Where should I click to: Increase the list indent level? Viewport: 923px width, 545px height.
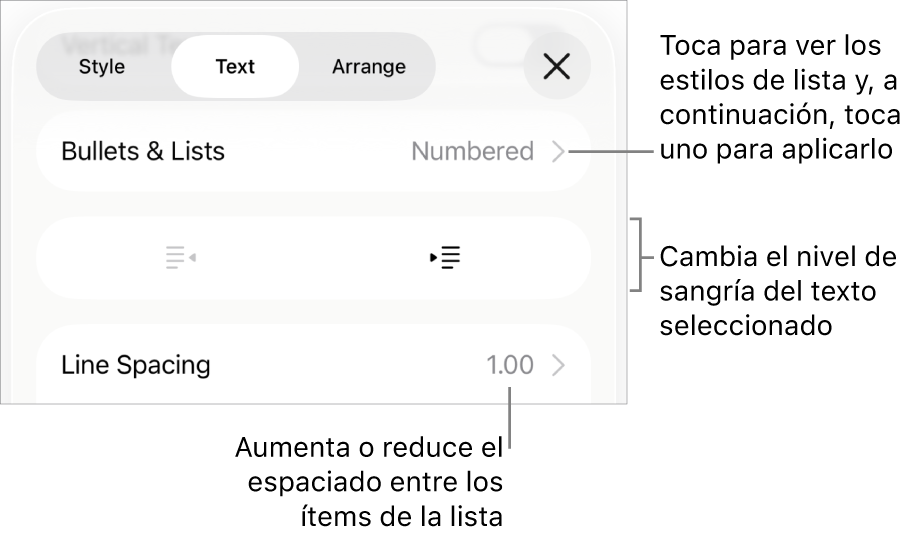click(x=445, y=258)
